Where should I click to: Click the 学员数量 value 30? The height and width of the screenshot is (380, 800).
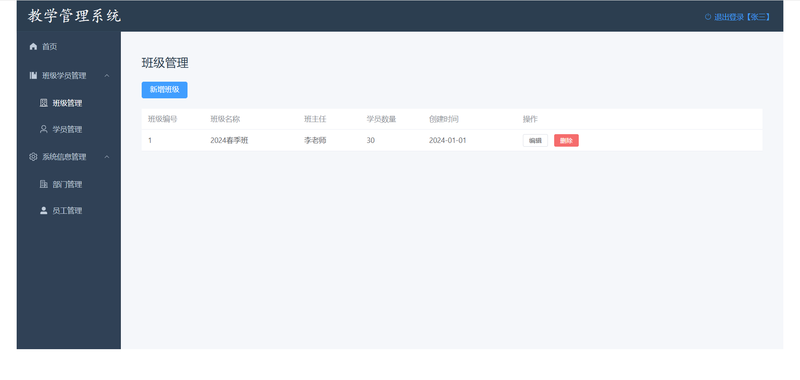click(370, 140)
